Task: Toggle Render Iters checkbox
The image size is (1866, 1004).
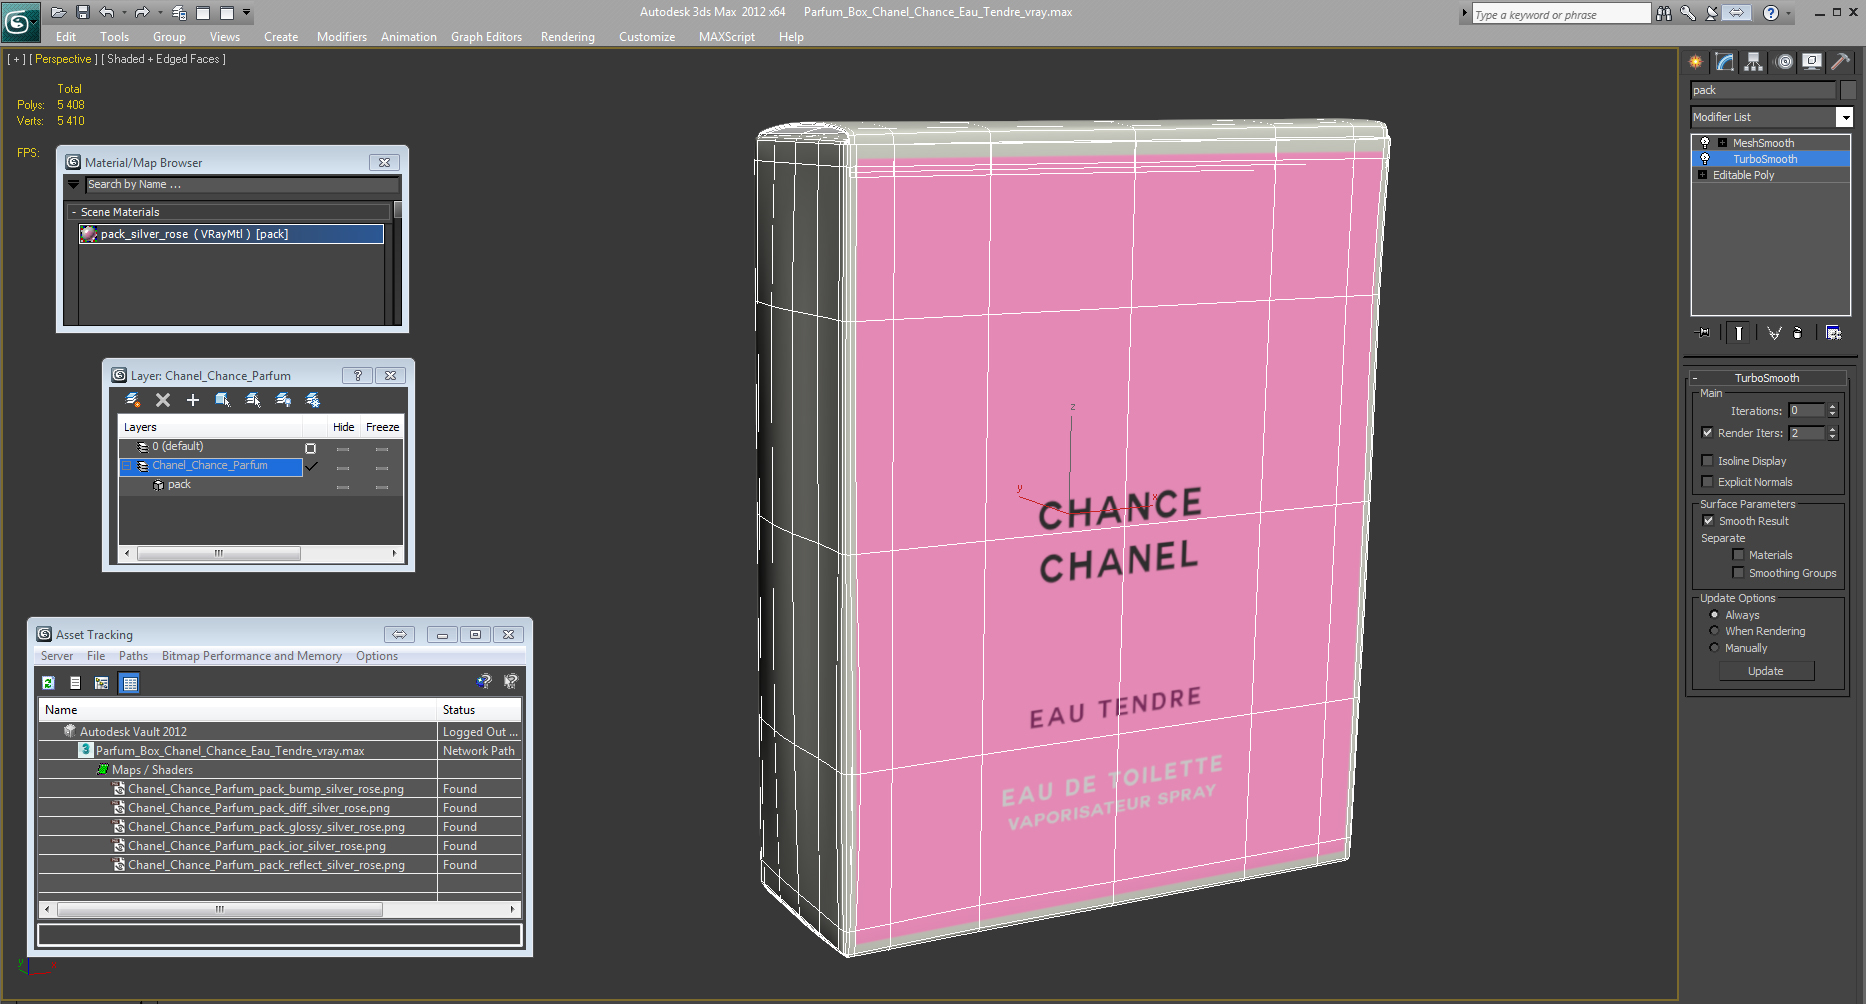Action: (x=1707, y=433)
